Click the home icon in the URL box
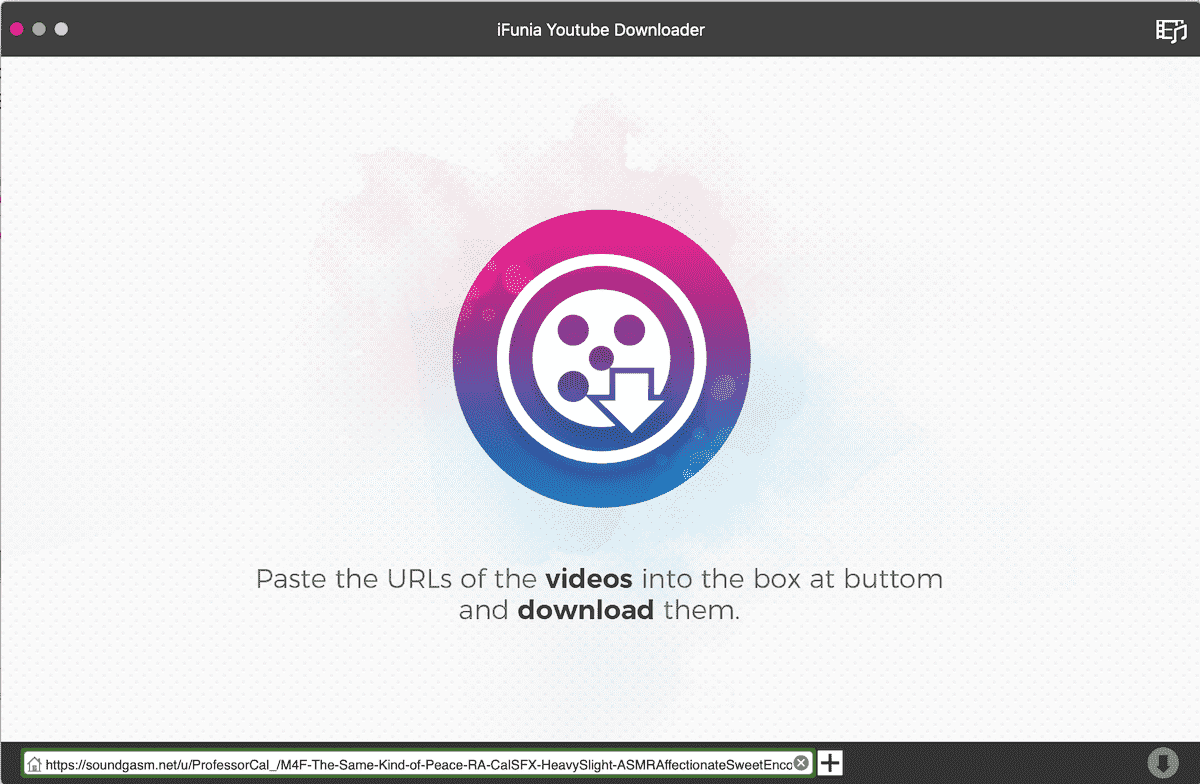The width and height of the screenshot is (1200, 784). click(x=35, y=764)
